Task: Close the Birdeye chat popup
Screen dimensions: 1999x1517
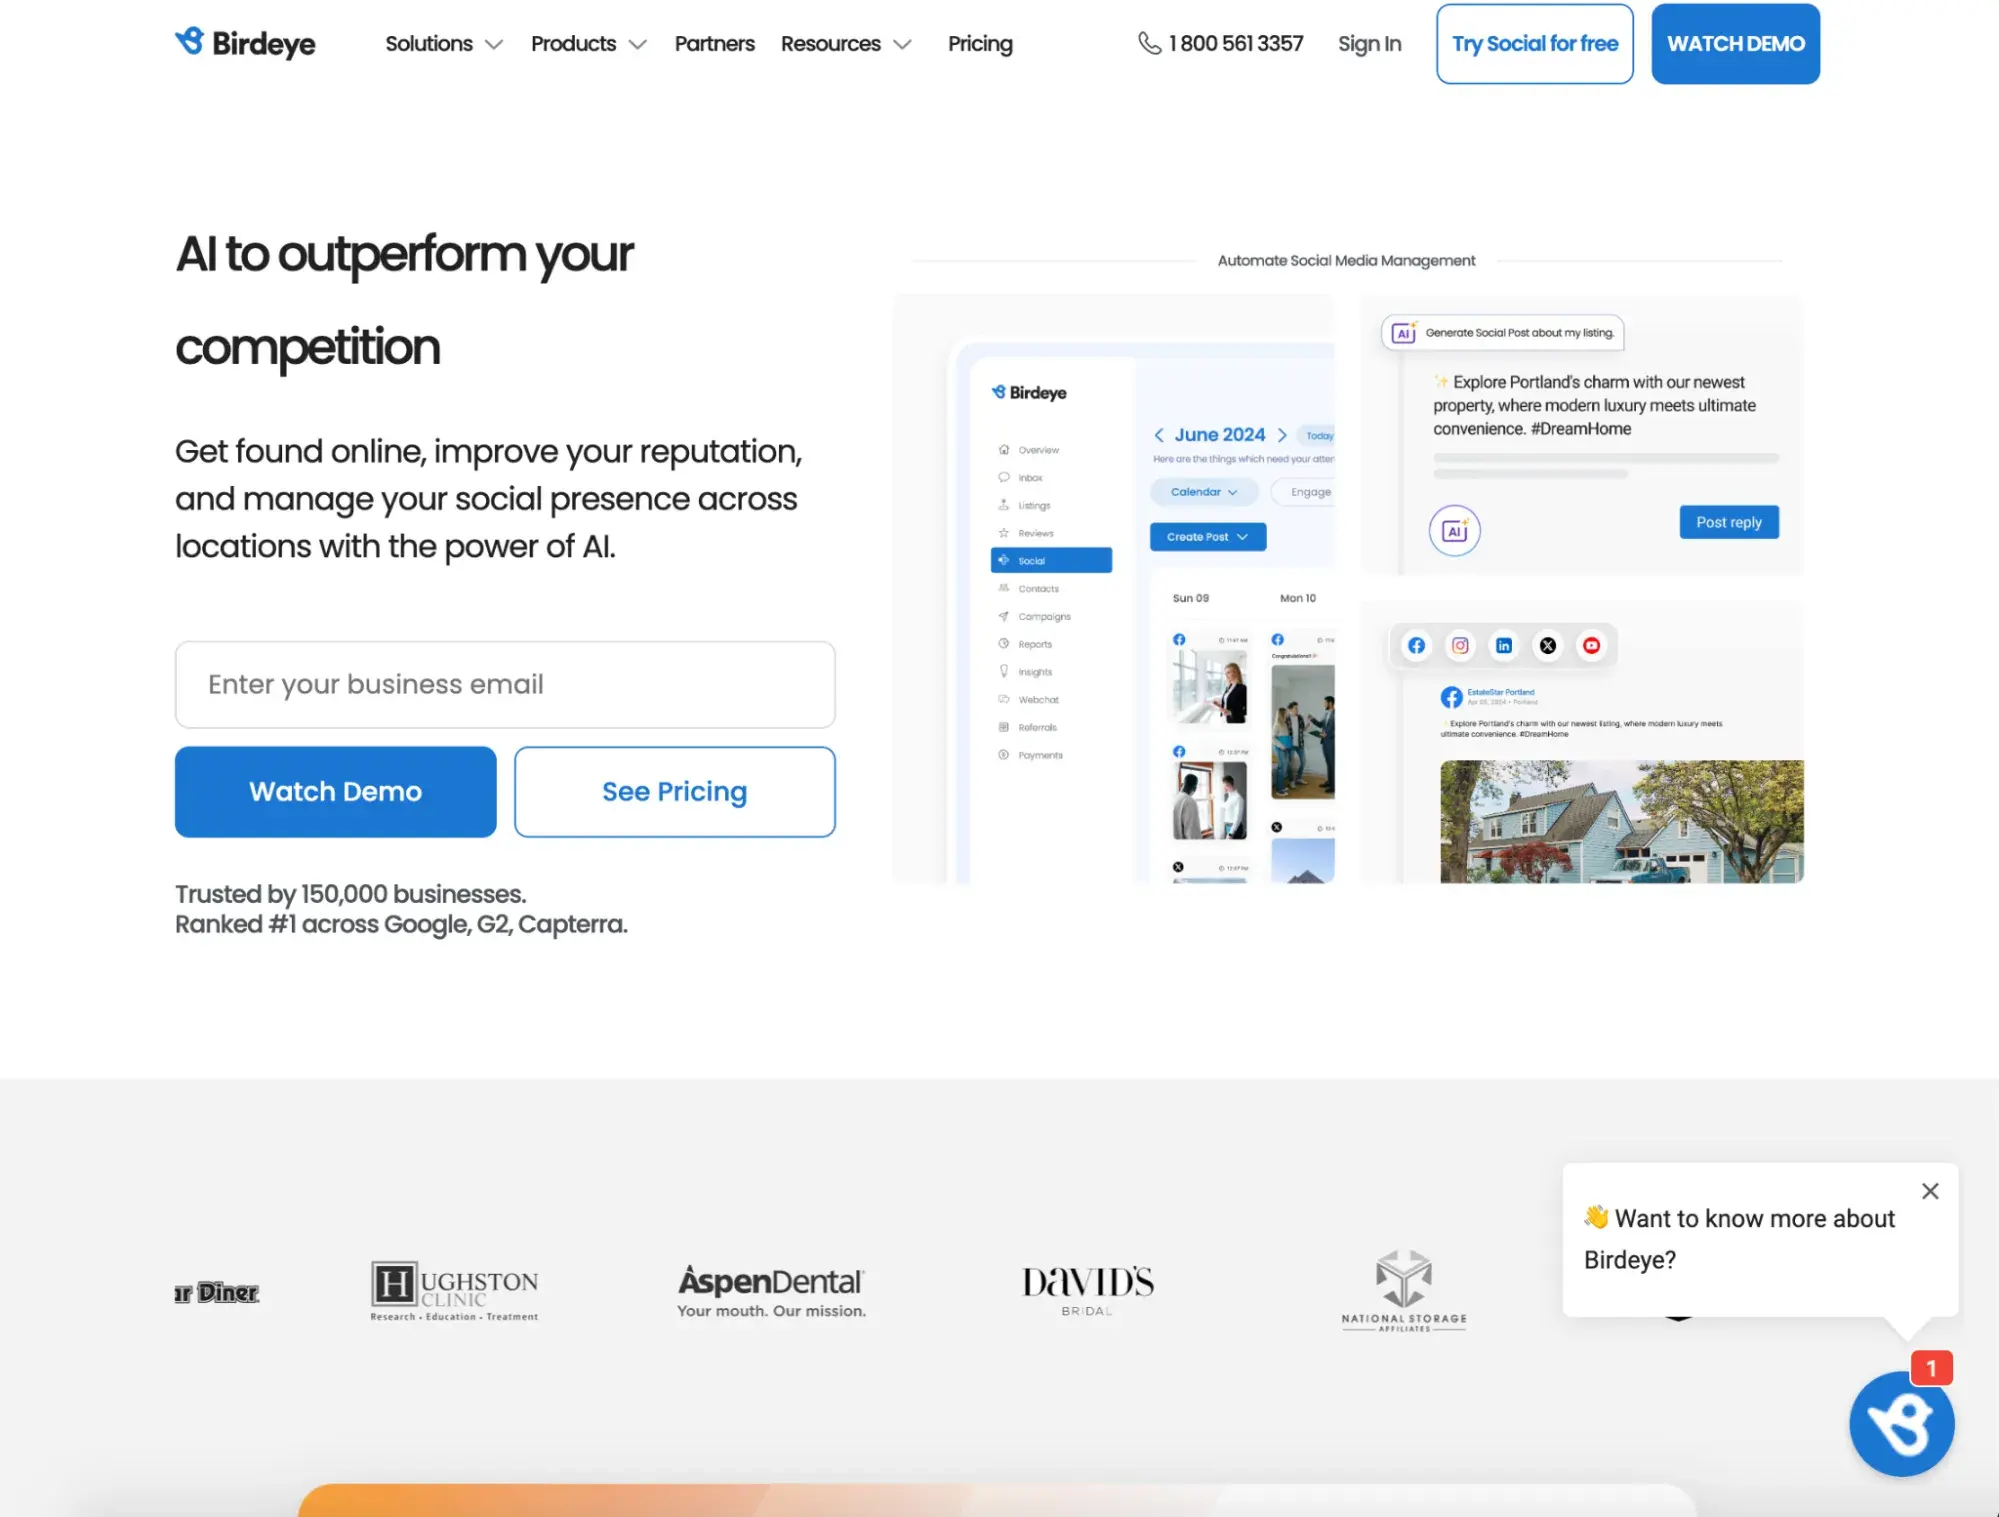Action: pyautogui.click(x=1931, y=1190)
